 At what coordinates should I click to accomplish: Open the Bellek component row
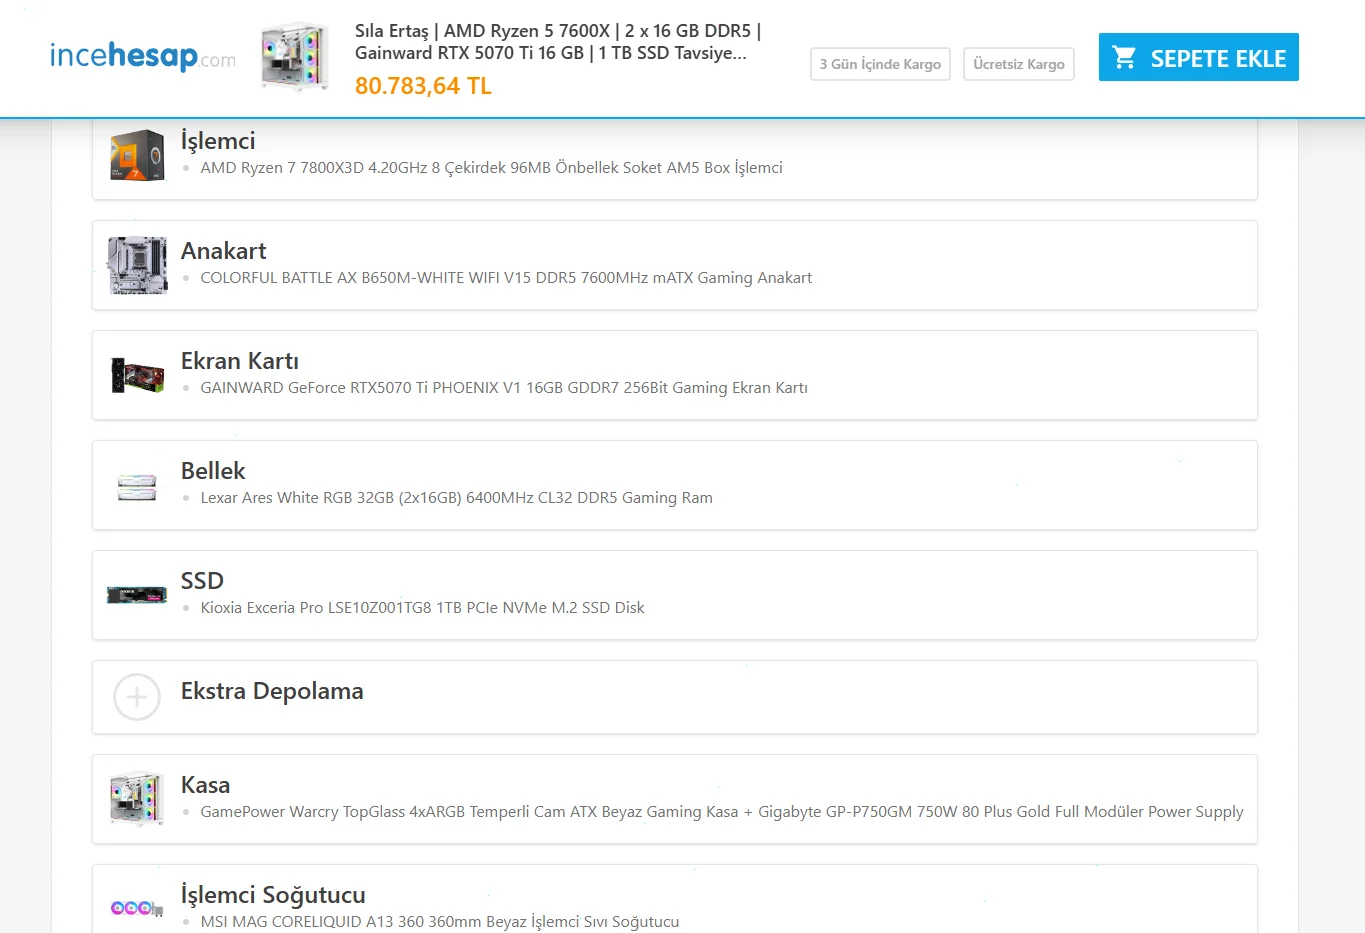coord(674,485)
